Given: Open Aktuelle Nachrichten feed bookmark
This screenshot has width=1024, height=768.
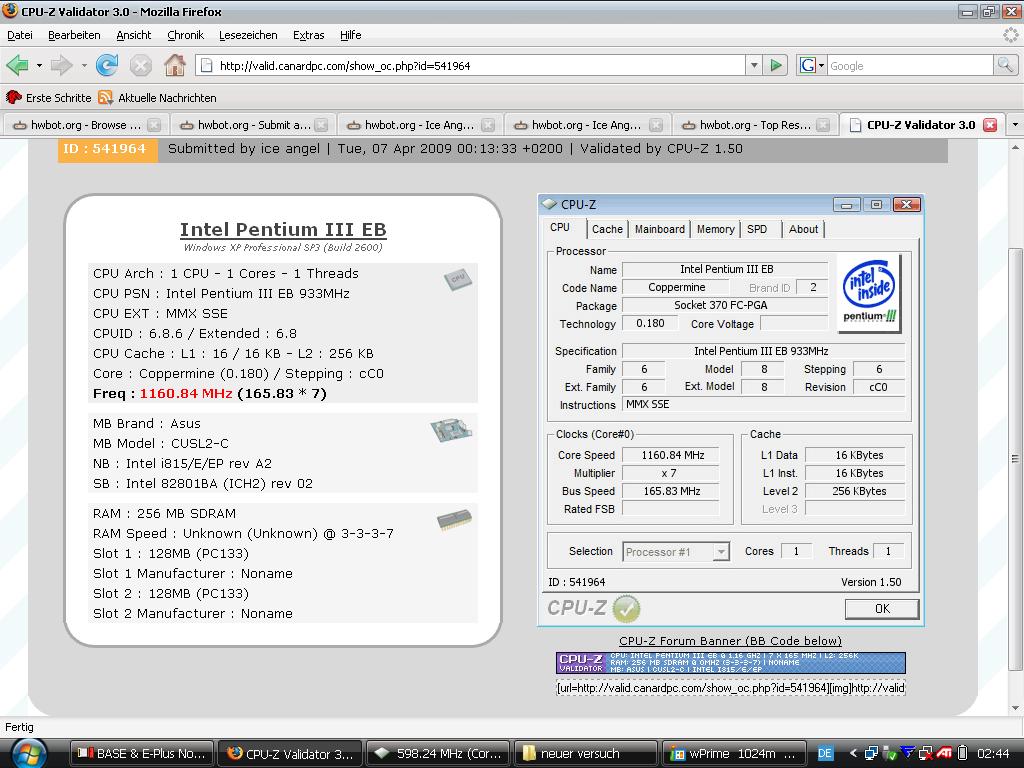Looking at the screenshot, I should point(157,98).
